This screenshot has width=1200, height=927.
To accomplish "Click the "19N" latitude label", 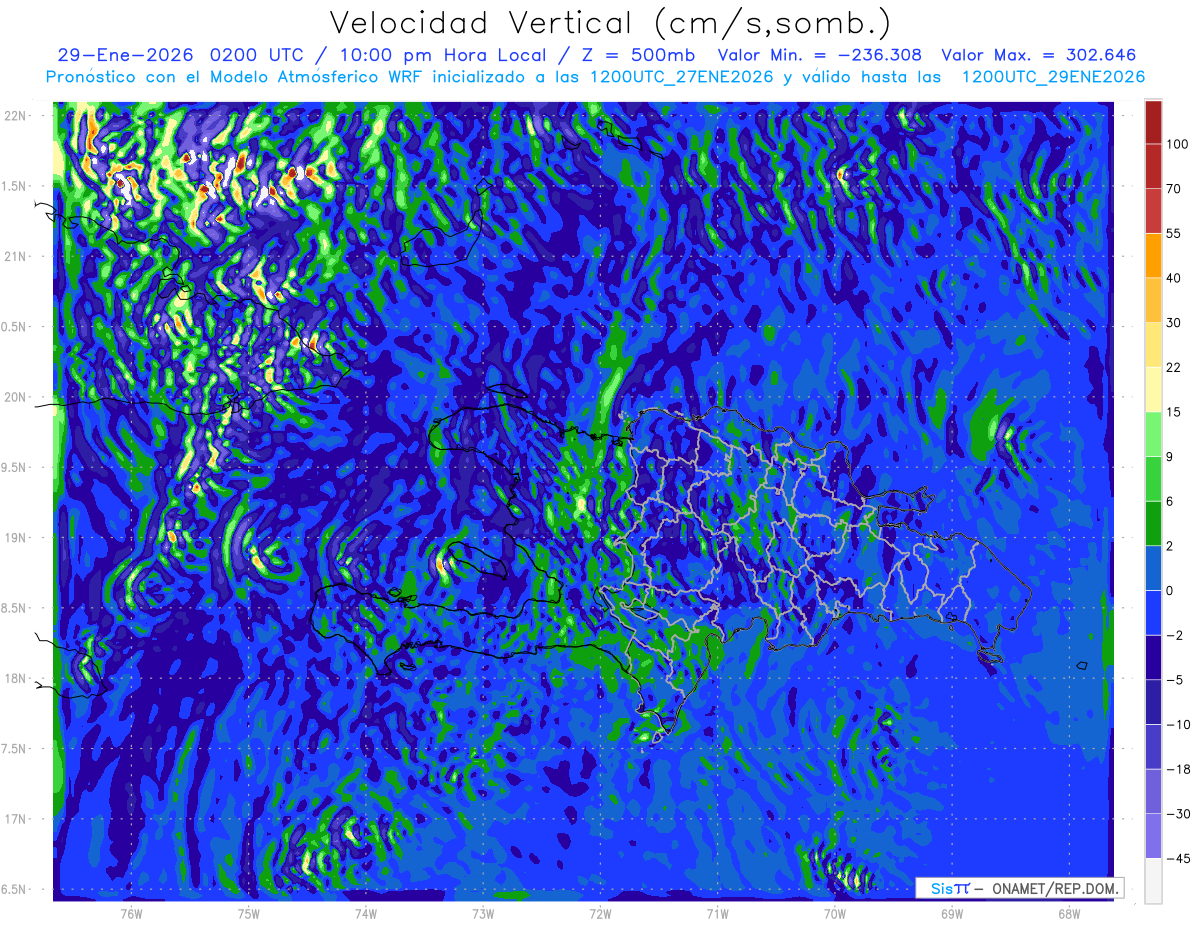I will [x=17, y=538].
